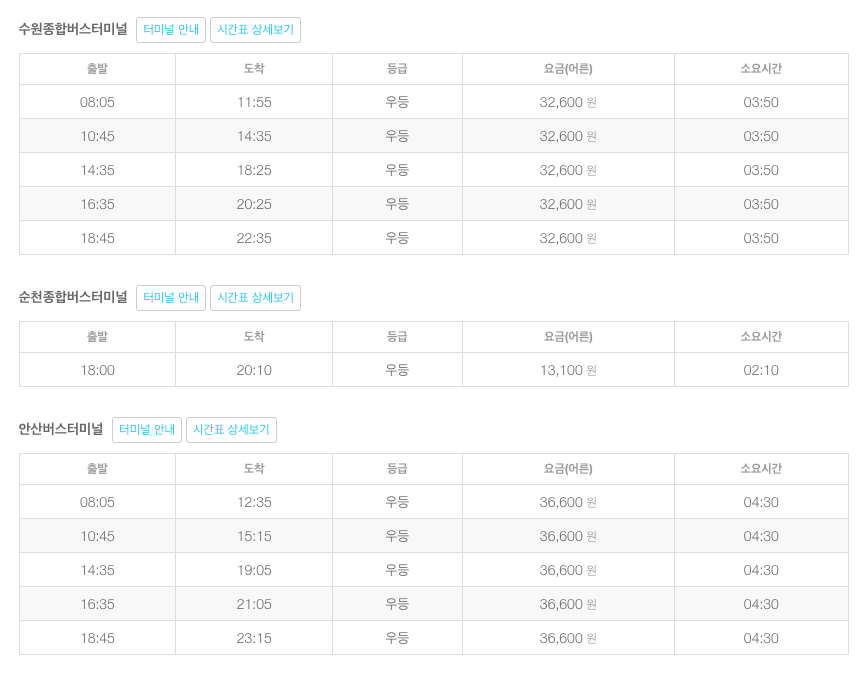Click 안산 arrival time 12:35

coord(254,502)
